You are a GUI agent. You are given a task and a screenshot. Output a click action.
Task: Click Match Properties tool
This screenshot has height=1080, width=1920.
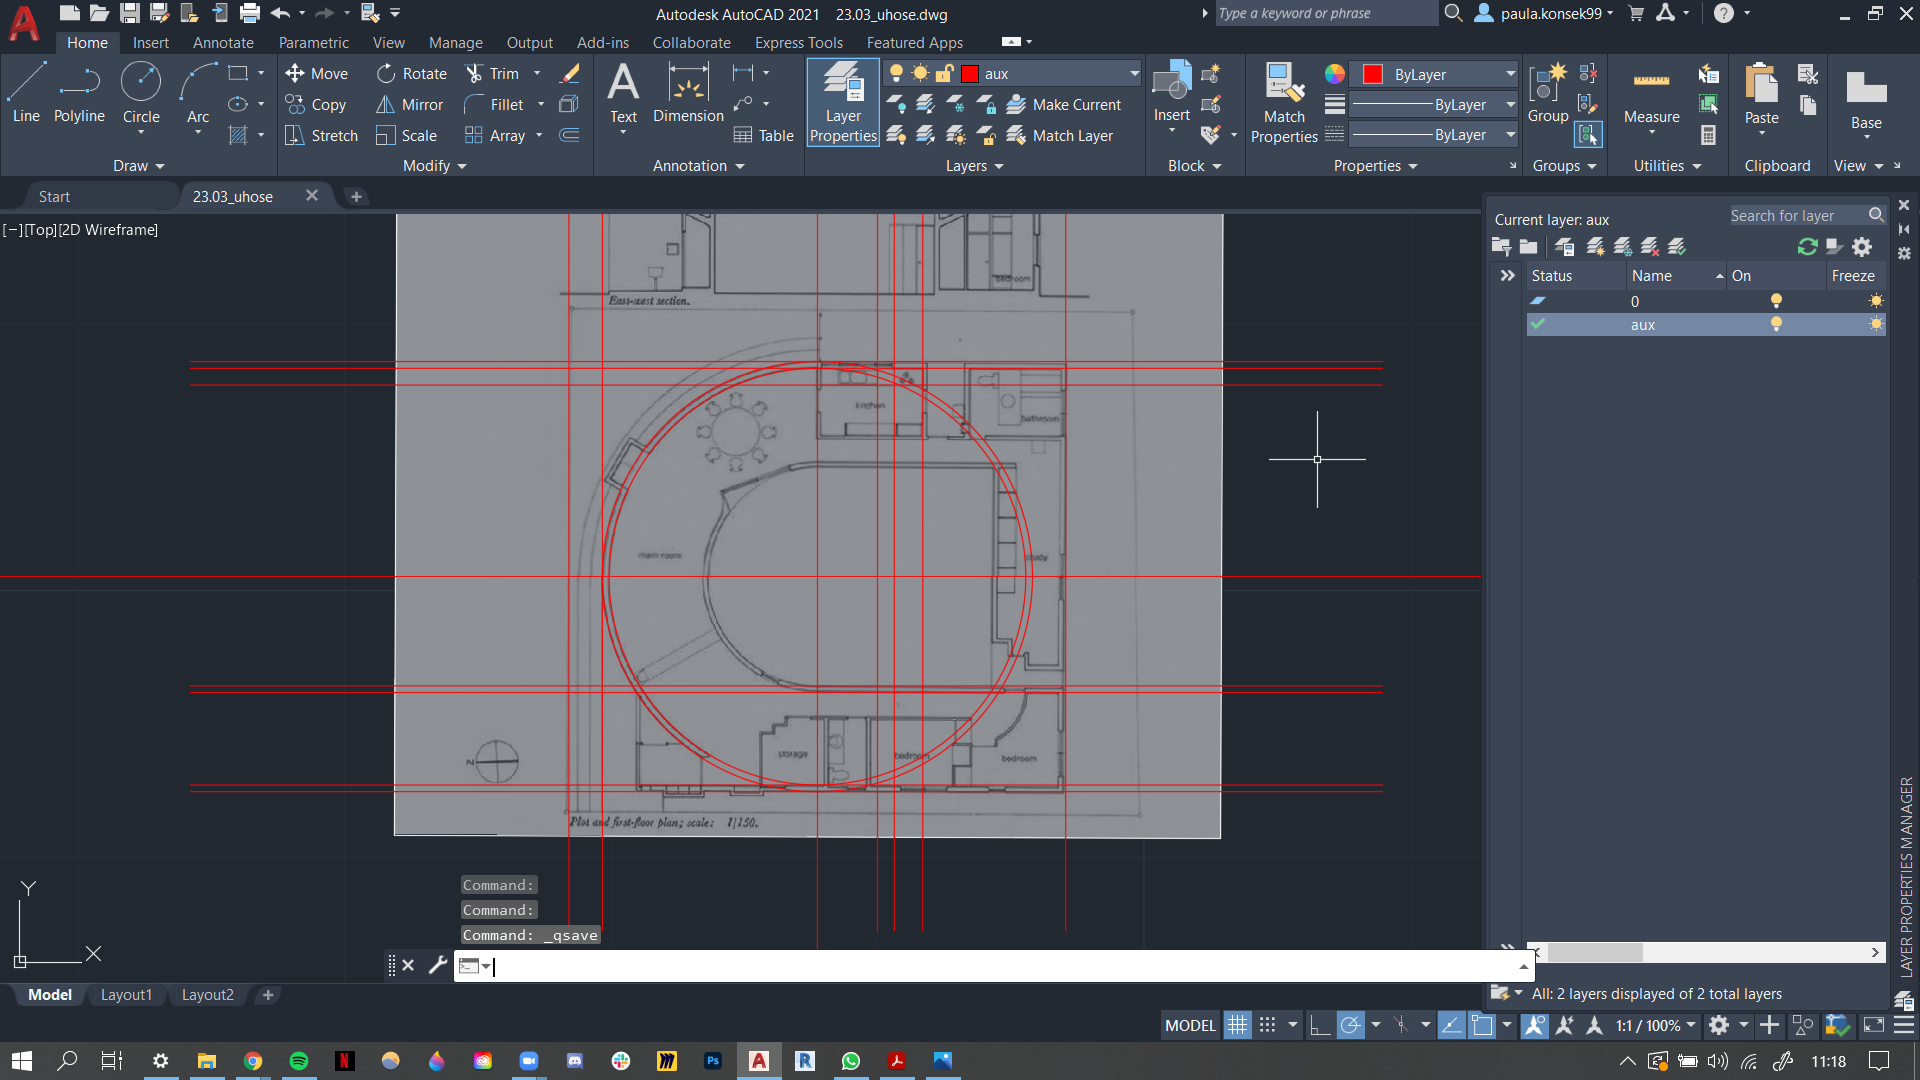1284,102
